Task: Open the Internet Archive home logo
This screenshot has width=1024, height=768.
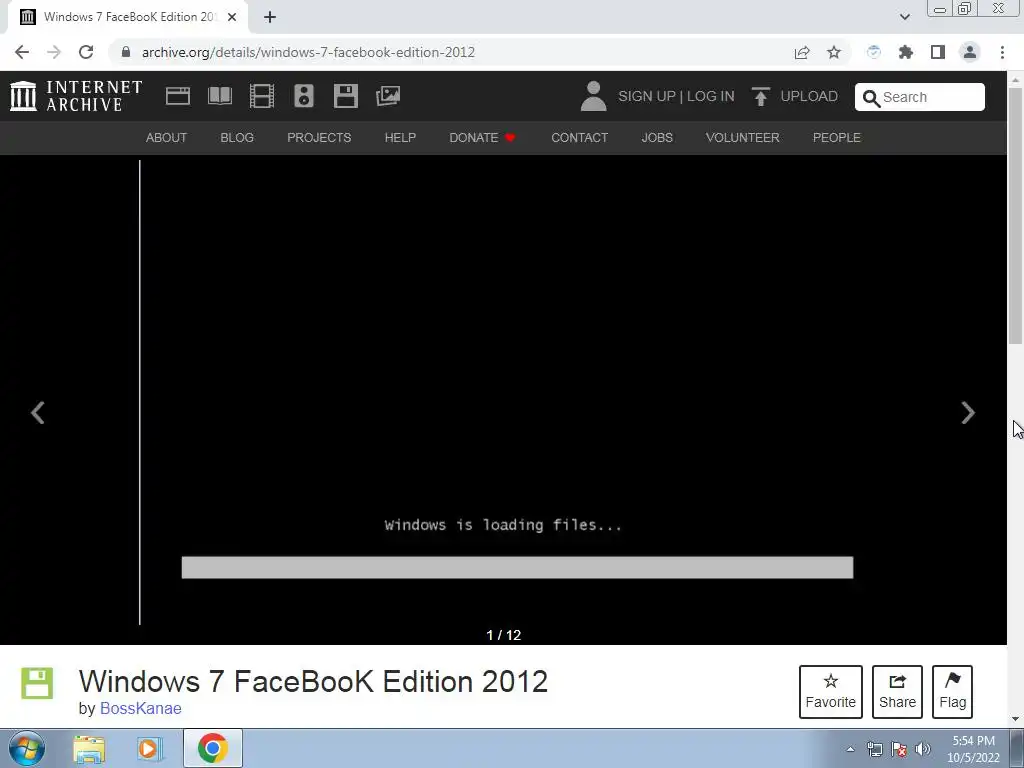Action: pyautogui.click(x=76, y=96)
